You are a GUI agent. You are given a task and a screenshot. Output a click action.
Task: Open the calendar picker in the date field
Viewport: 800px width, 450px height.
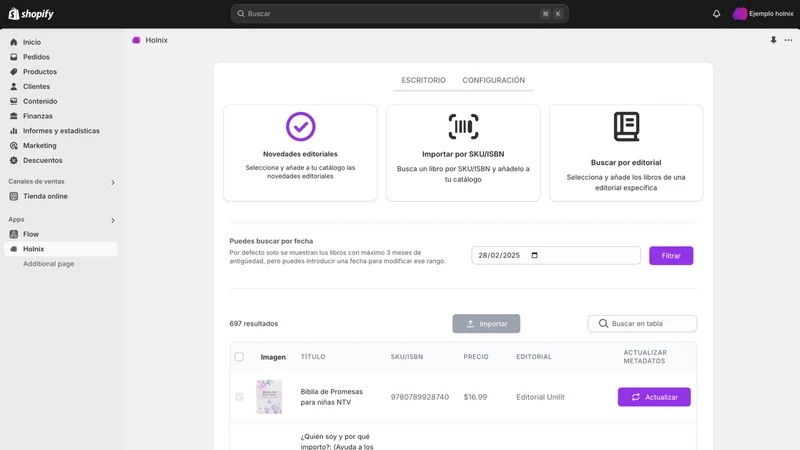pos(535,255)
